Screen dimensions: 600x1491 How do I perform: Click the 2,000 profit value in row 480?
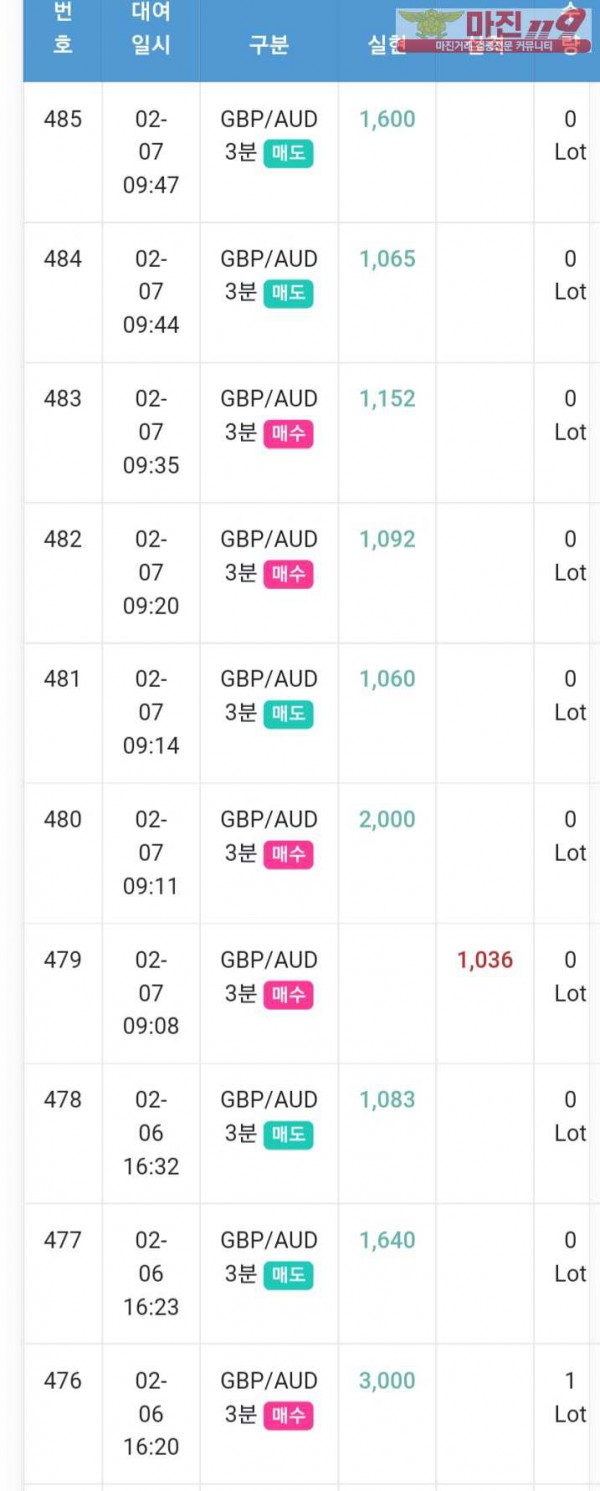(387, 819)
